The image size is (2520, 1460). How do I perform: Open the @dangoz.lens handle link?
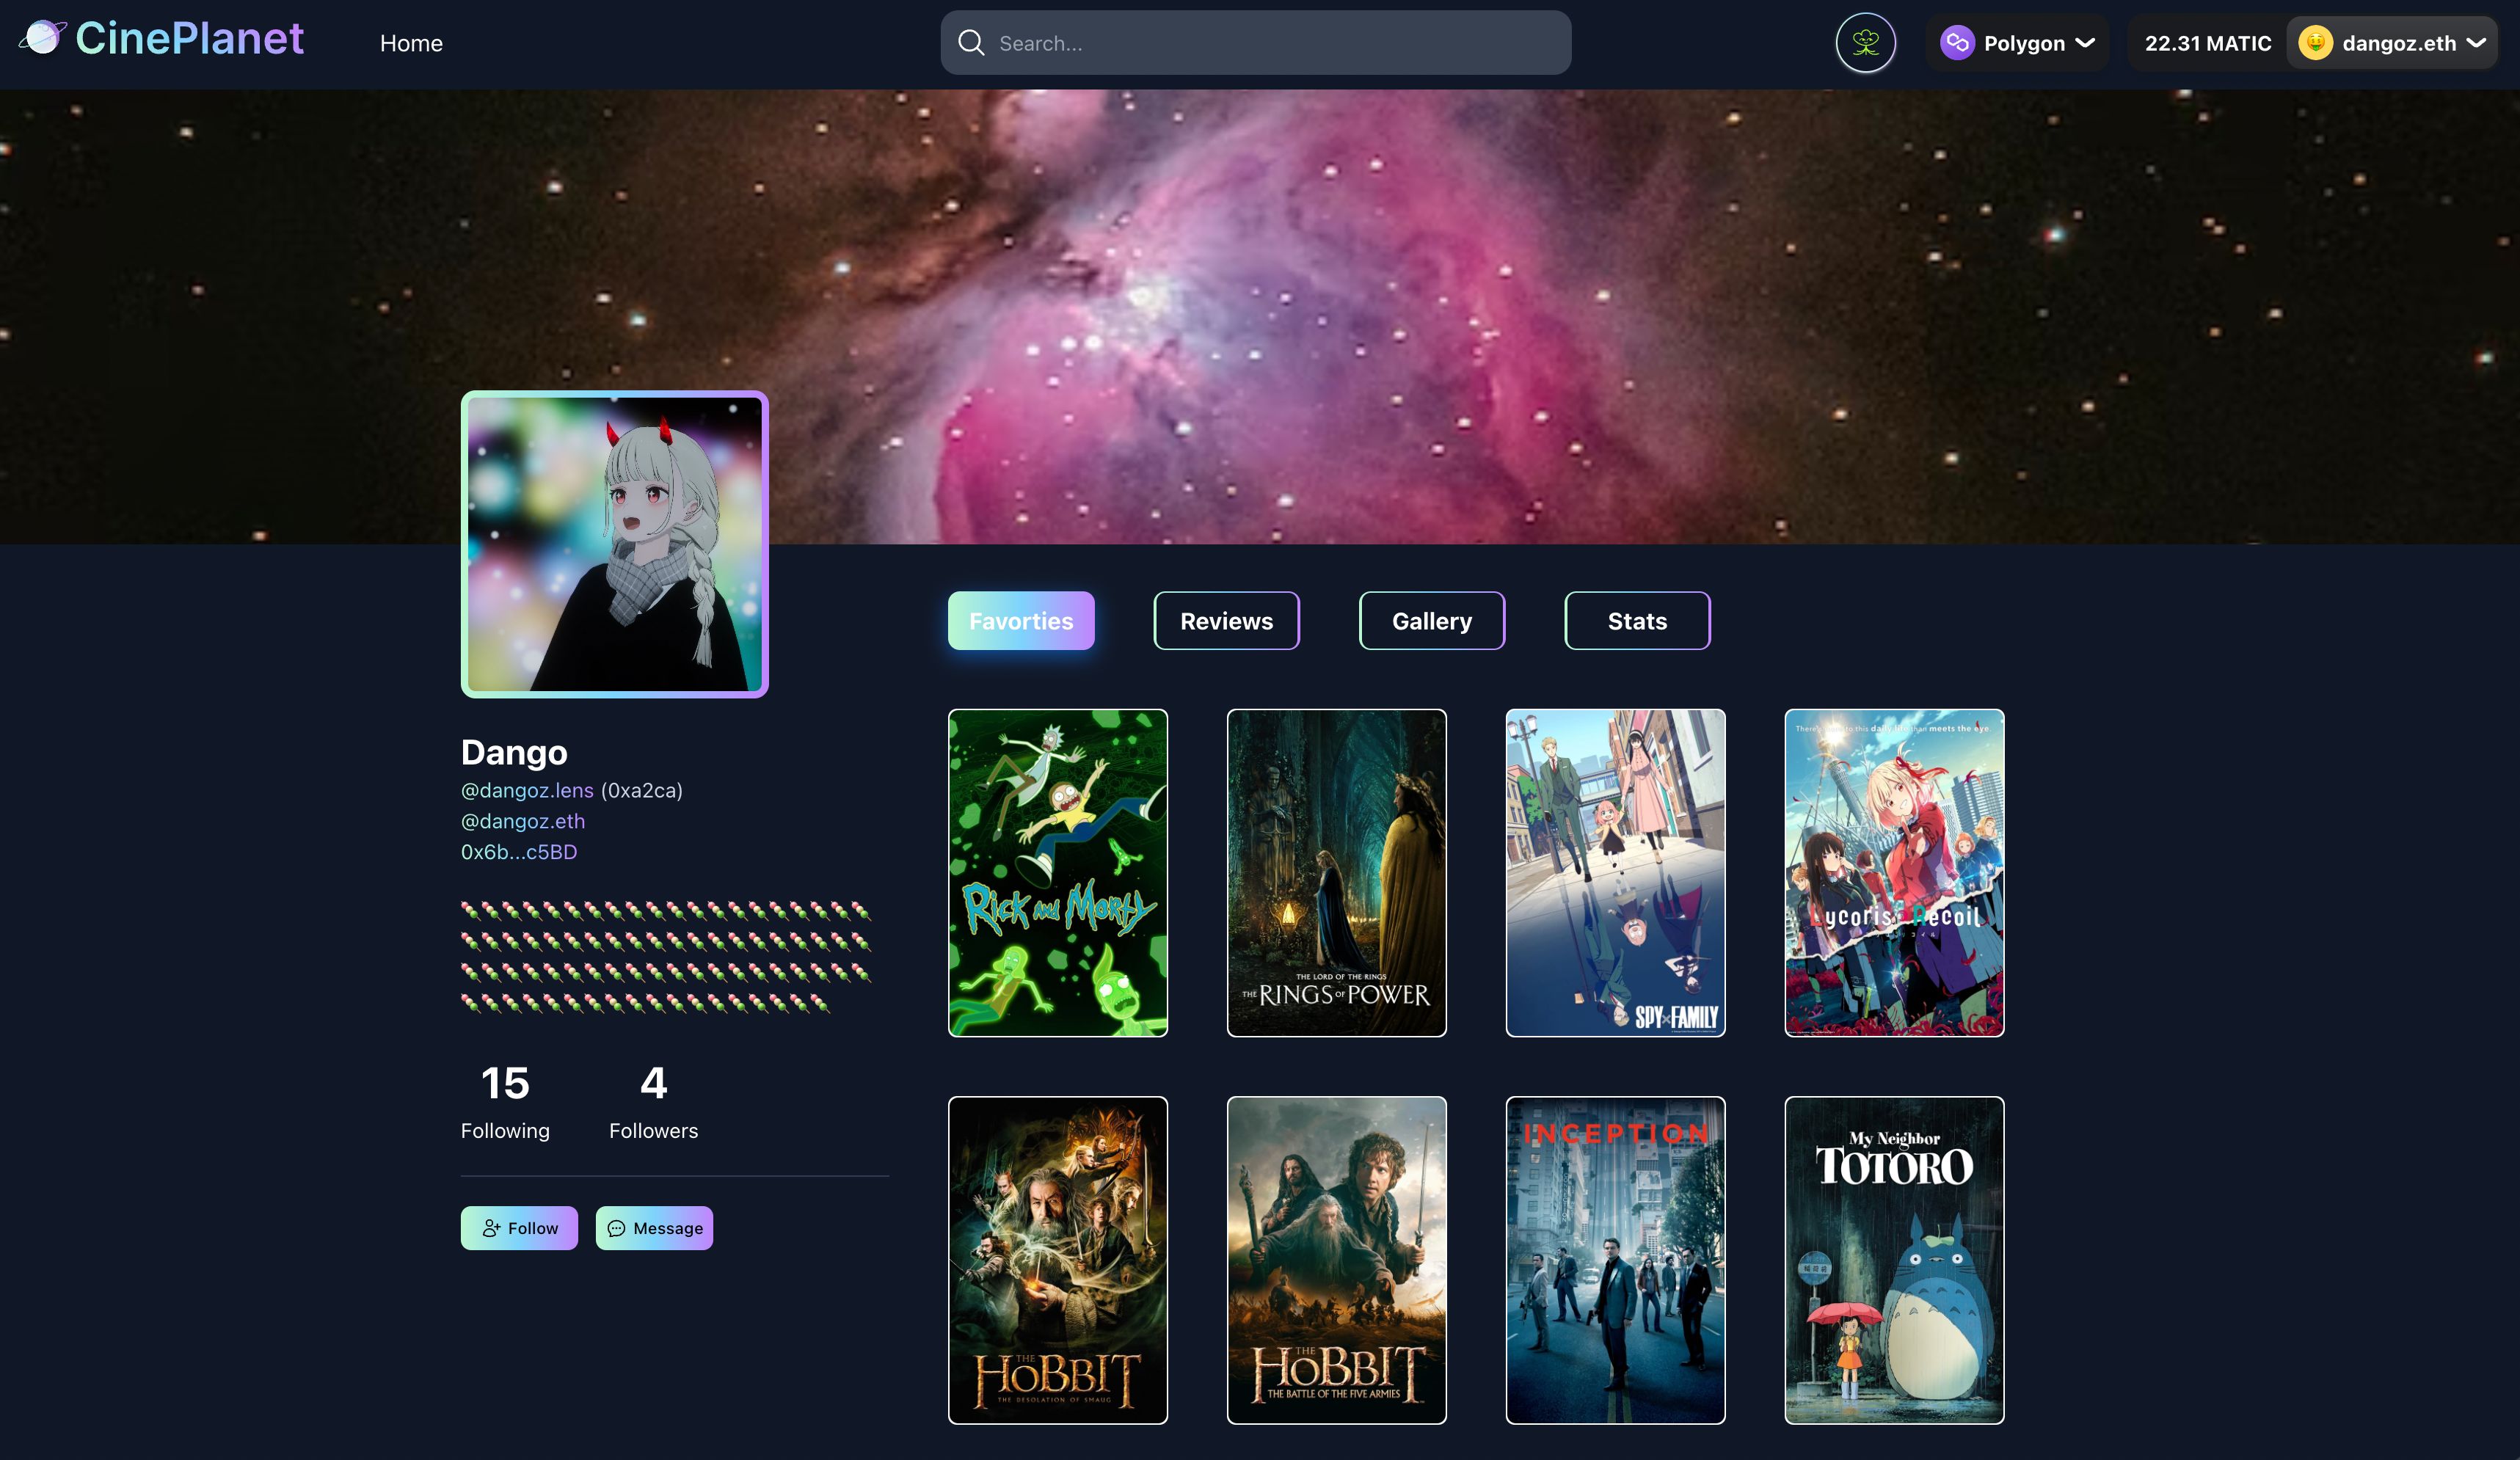click(x=527, y=790)
